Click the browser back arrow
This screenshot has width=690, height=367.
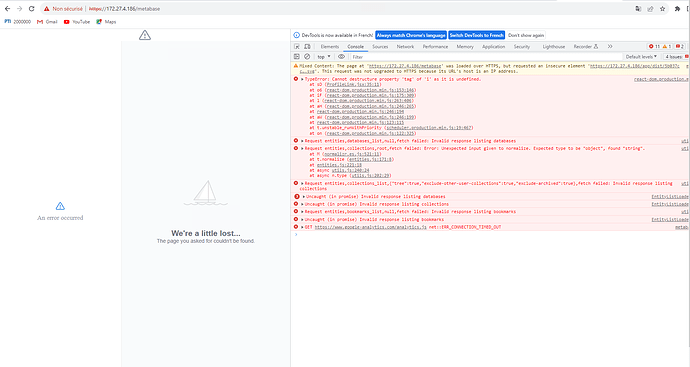click(7, 9)
